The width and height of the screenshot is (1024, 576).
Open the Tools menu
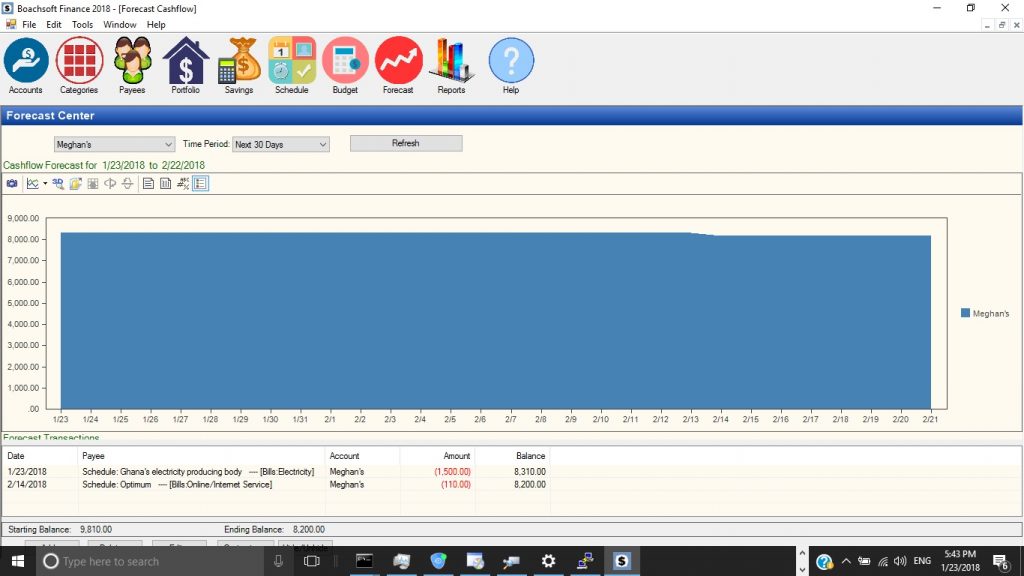[82, 25]
